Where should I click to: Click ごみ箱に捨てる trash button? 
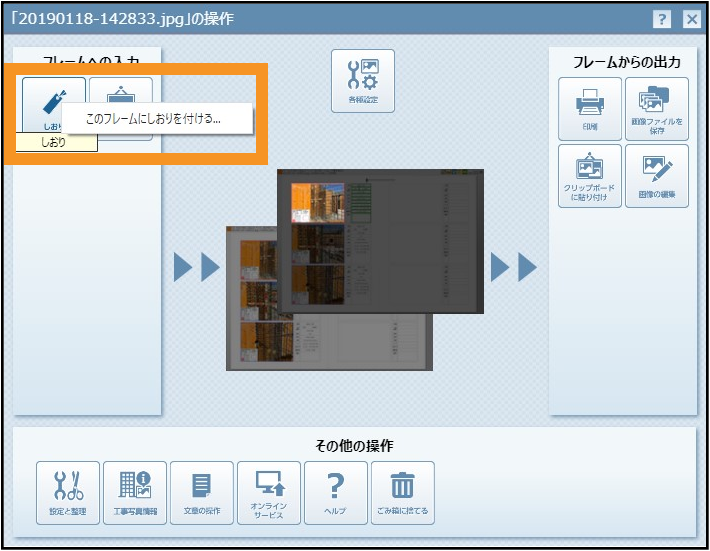403,493
